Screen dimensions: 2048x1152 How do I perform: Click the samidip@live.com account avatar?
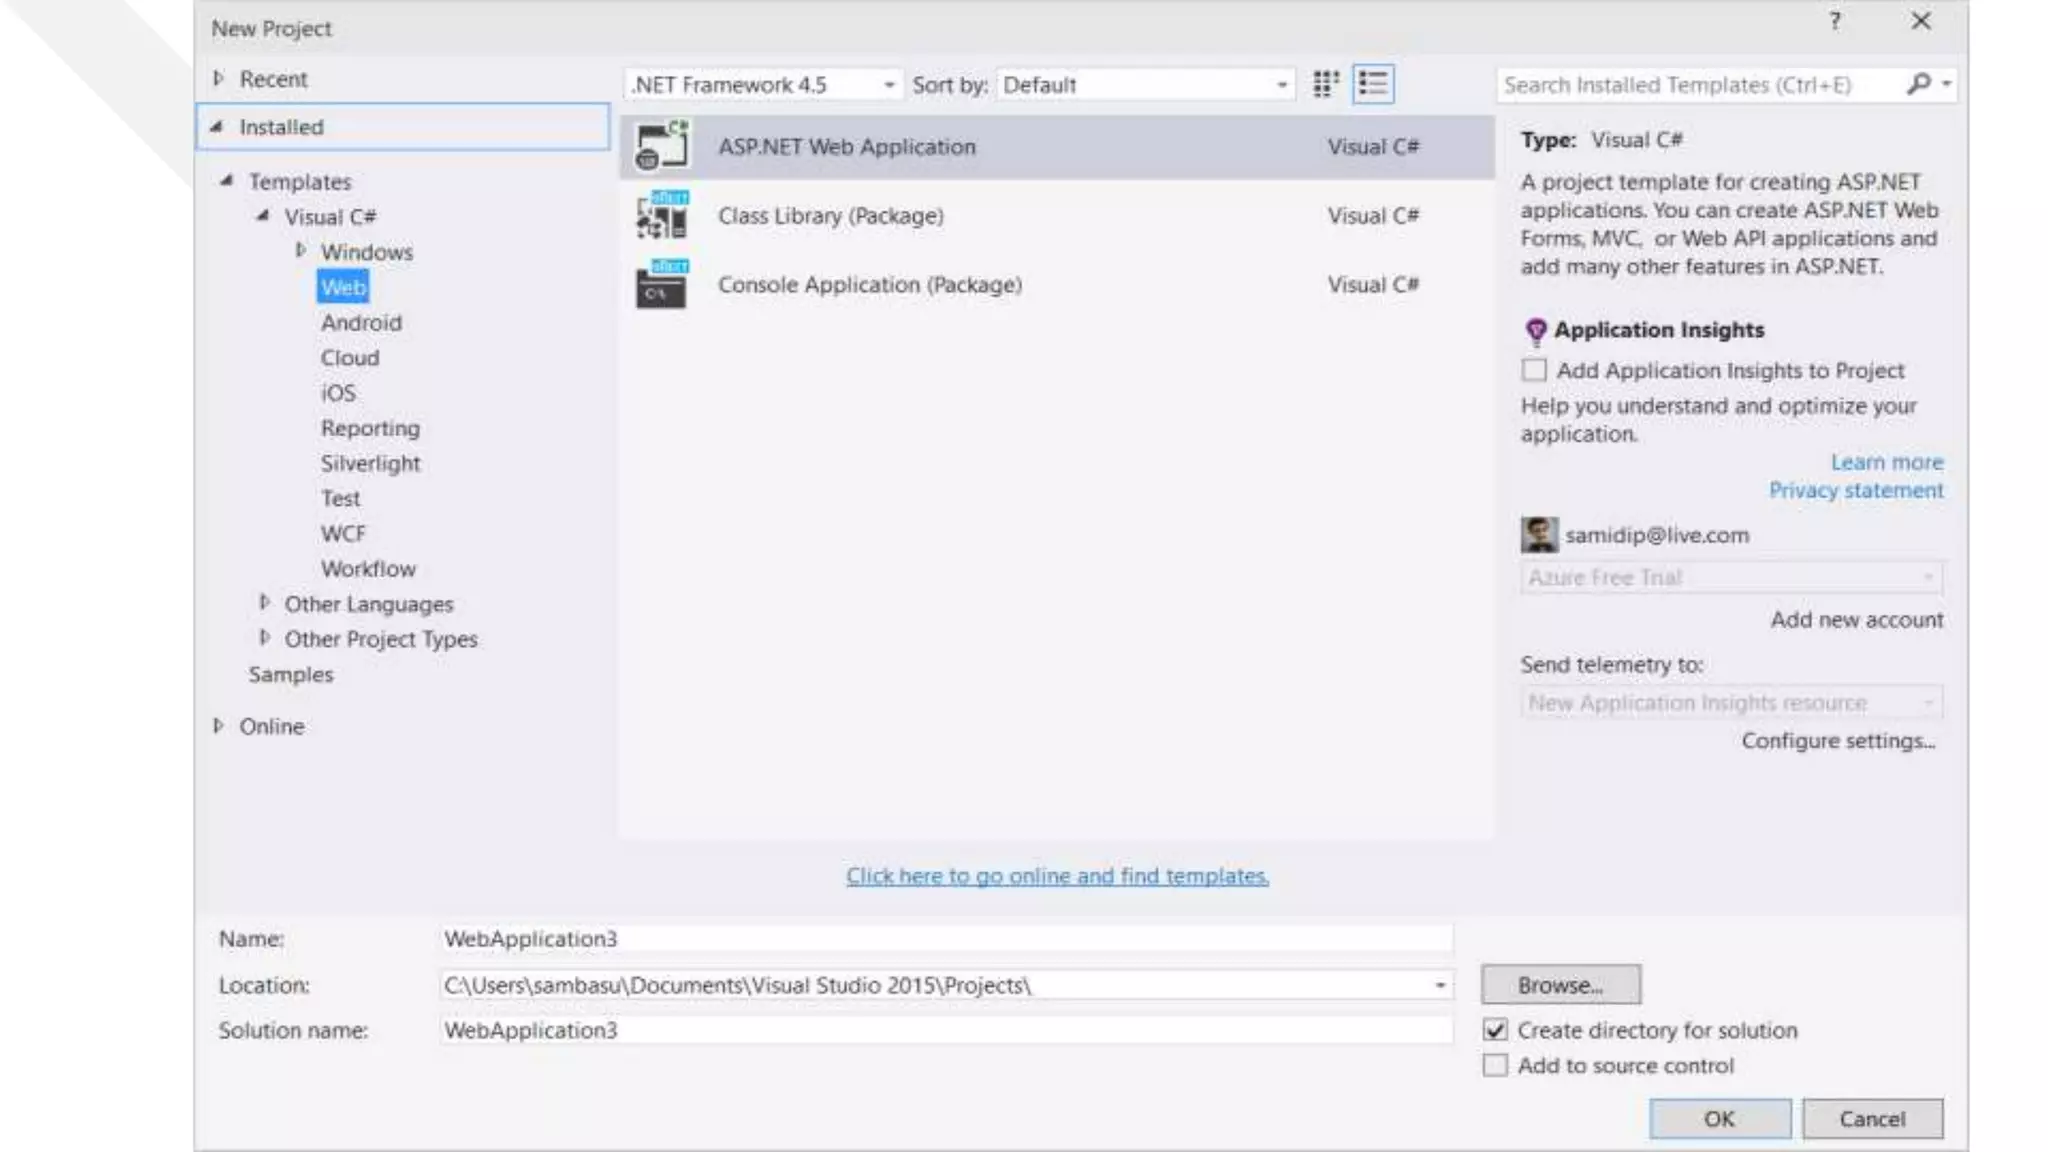(1539, 535)
